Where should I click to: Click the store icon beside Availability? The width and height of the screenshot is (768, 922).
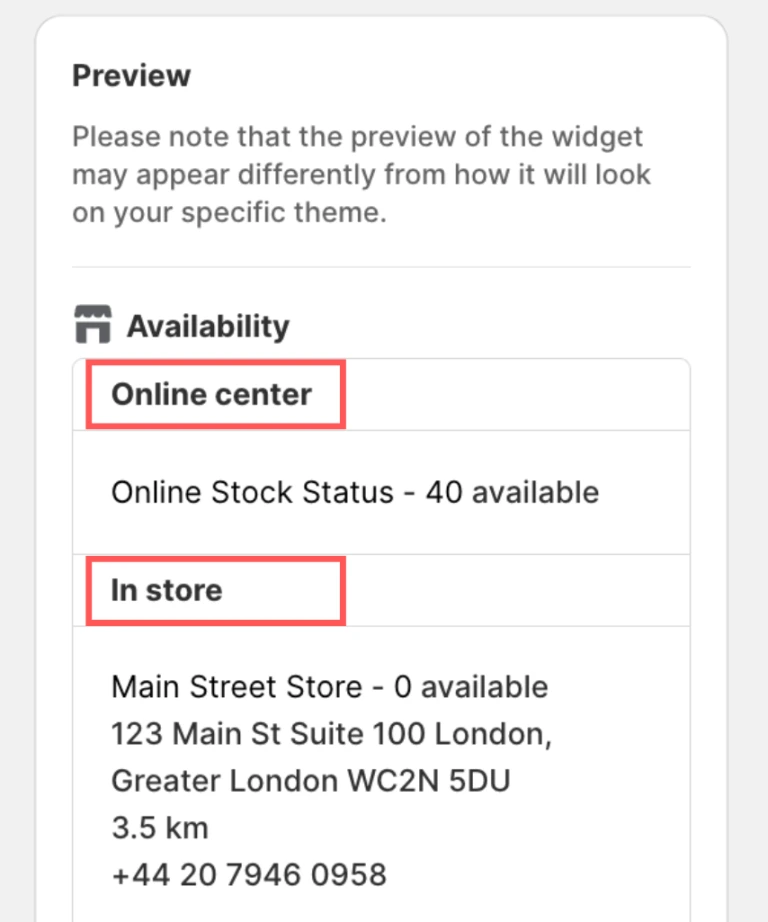(94, 326)
